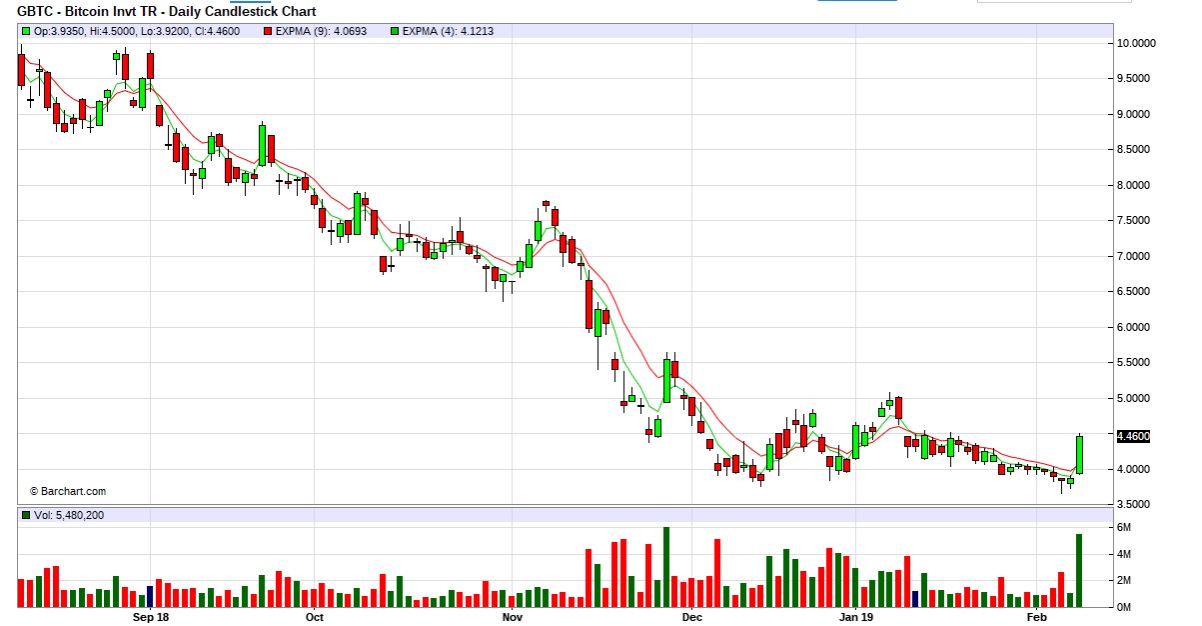Select the EXPMA (9): 4.0693 legend label

[x=320, y=32]
